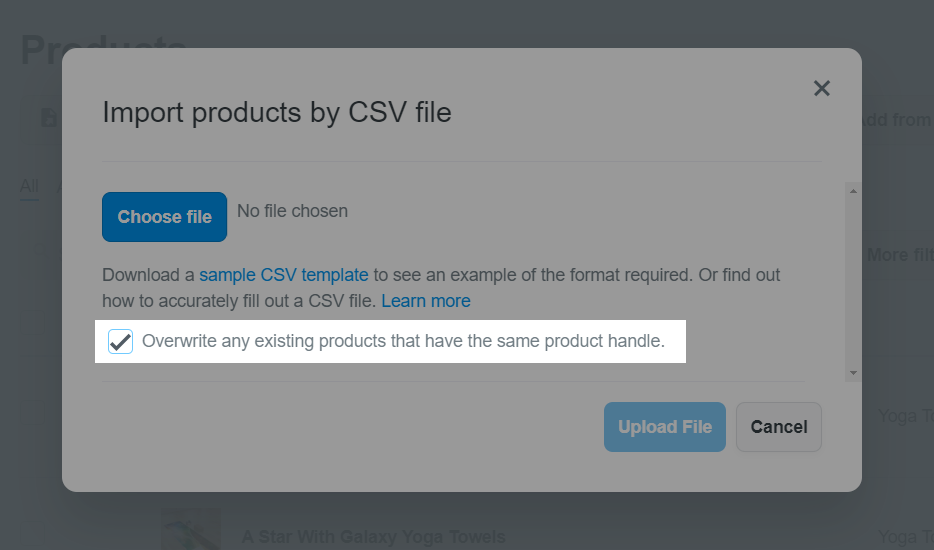934x550 pixels.
Task: Open the A Star With Galaxy Yoga Towels product
Action: (x=373, y=537)
